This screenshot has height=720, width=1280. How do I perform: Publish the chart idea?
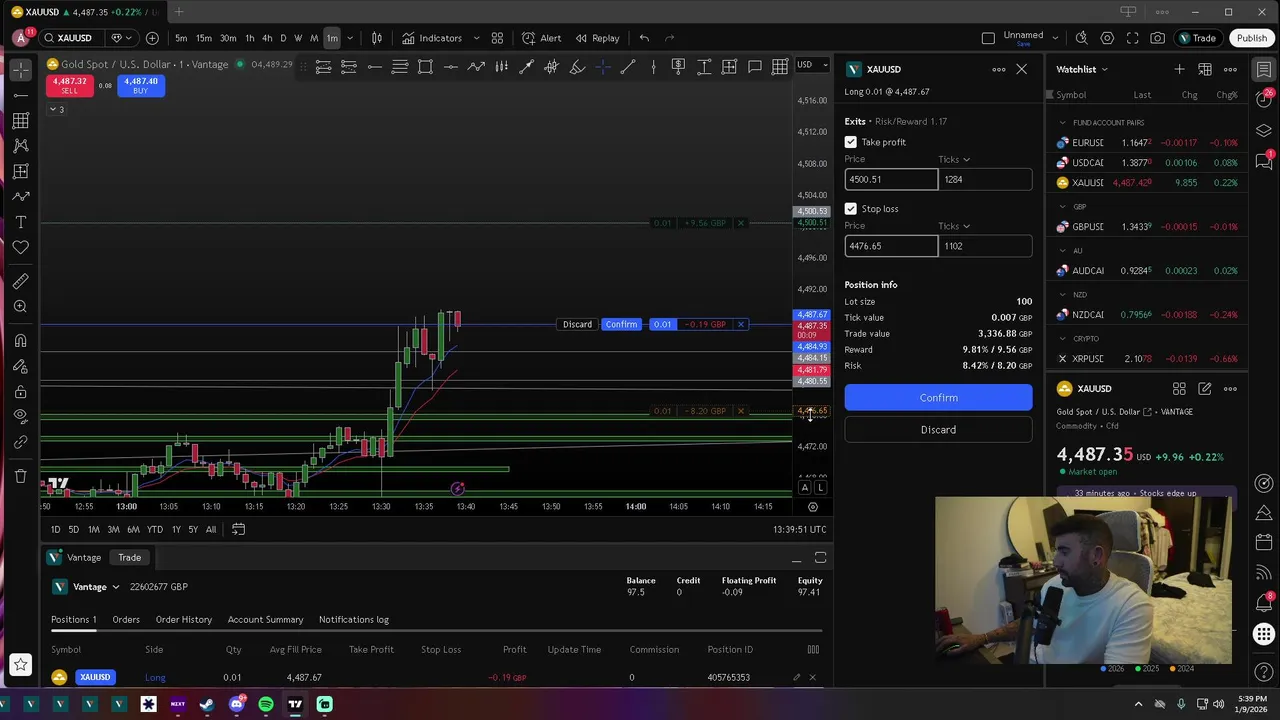click(1251, 38)
